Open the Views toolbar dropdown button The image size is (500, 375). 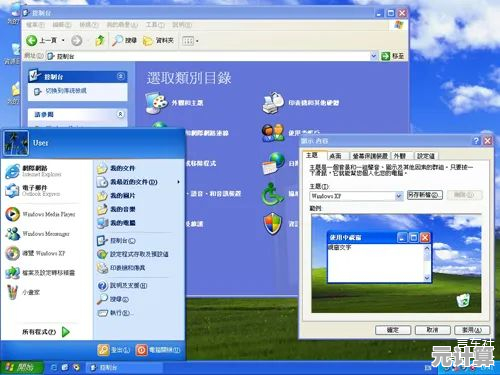(x=190, y=41)
